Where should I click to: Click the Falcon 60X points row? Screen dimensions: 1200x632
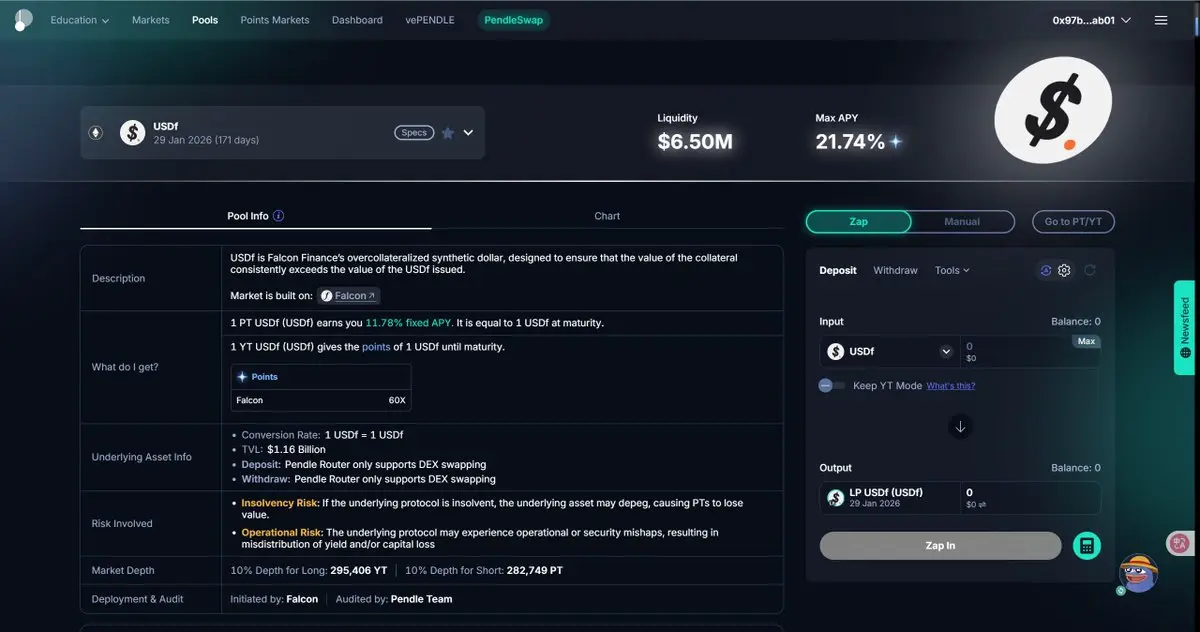click(321, 400)
